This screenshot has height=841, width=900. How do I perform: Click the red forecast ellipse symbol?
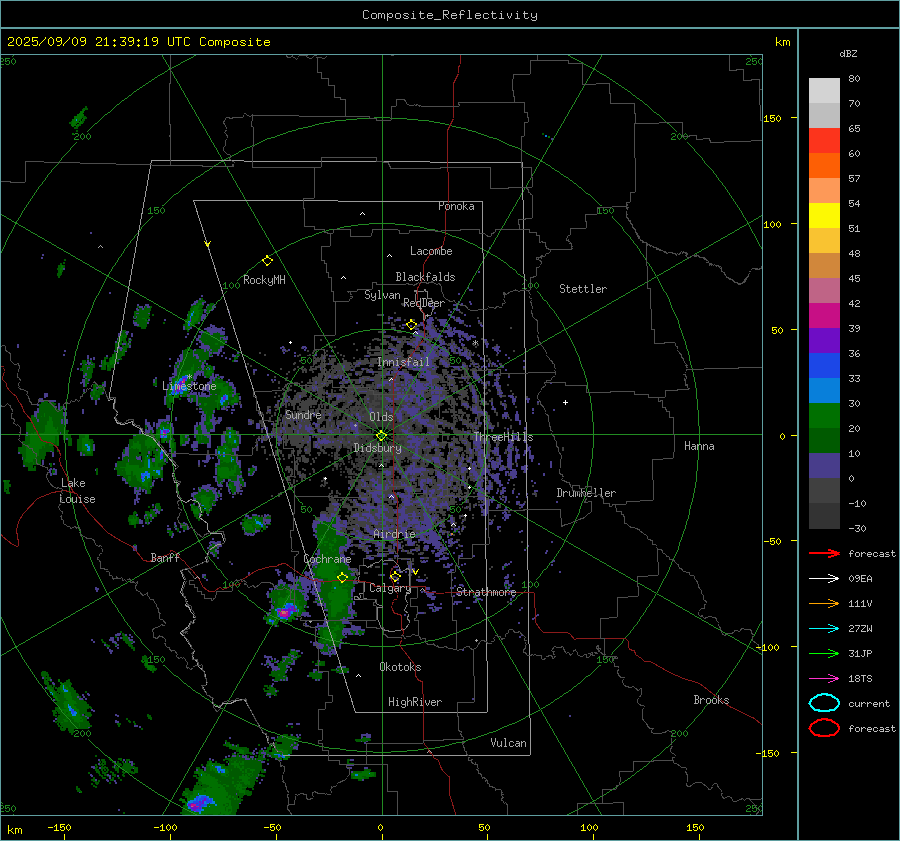(824, 728)
